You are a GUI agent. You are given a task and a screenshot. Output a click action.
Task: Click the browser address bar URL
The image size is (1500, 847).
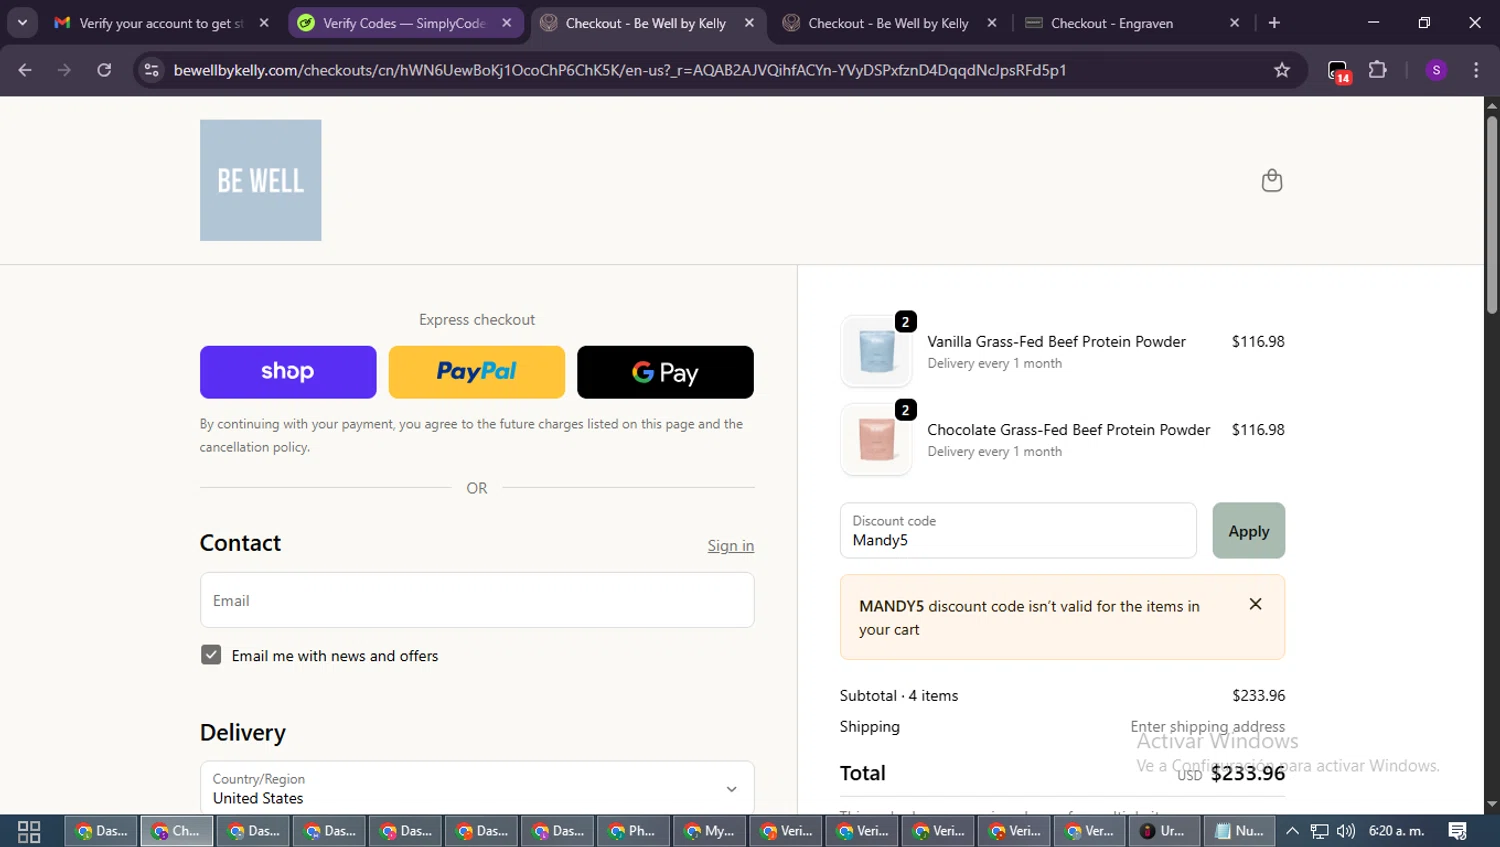[620, 70]
